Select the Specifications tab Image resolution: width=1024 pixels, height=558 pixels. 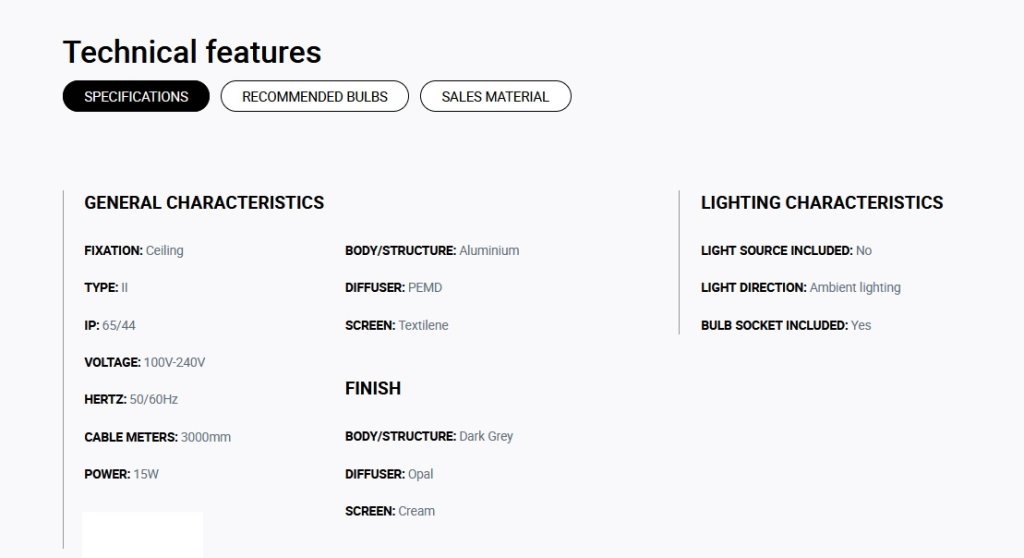(x=136, y=96)
